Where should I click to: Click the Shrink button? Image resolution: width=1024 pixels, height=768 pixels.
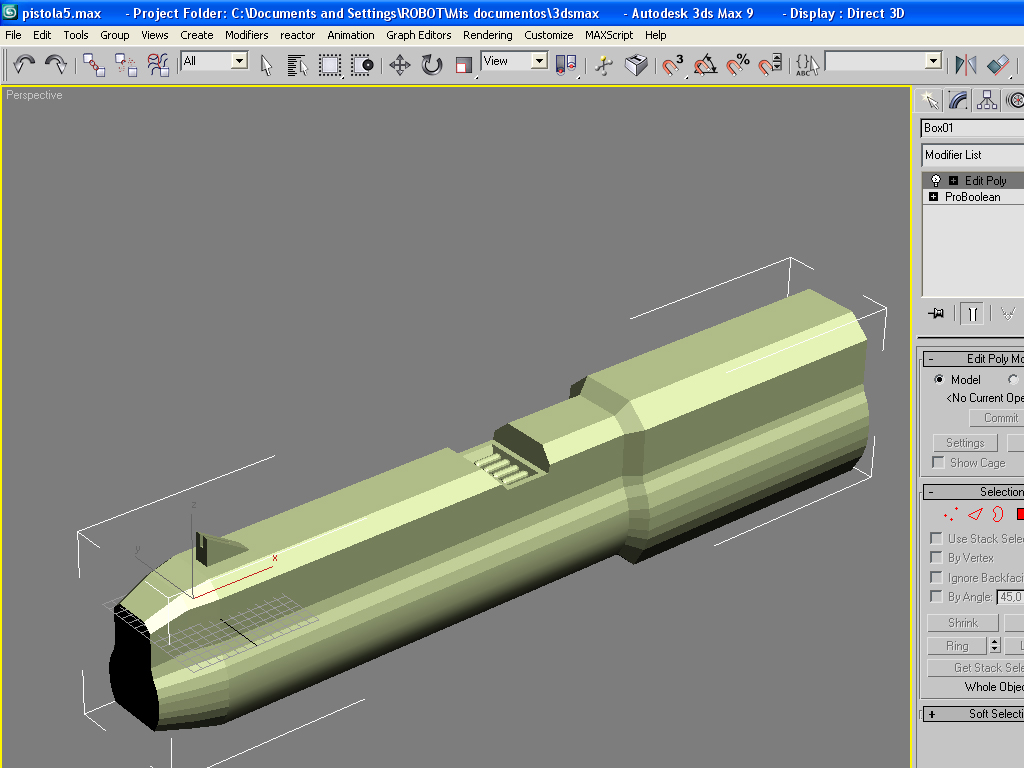point(963,622)
